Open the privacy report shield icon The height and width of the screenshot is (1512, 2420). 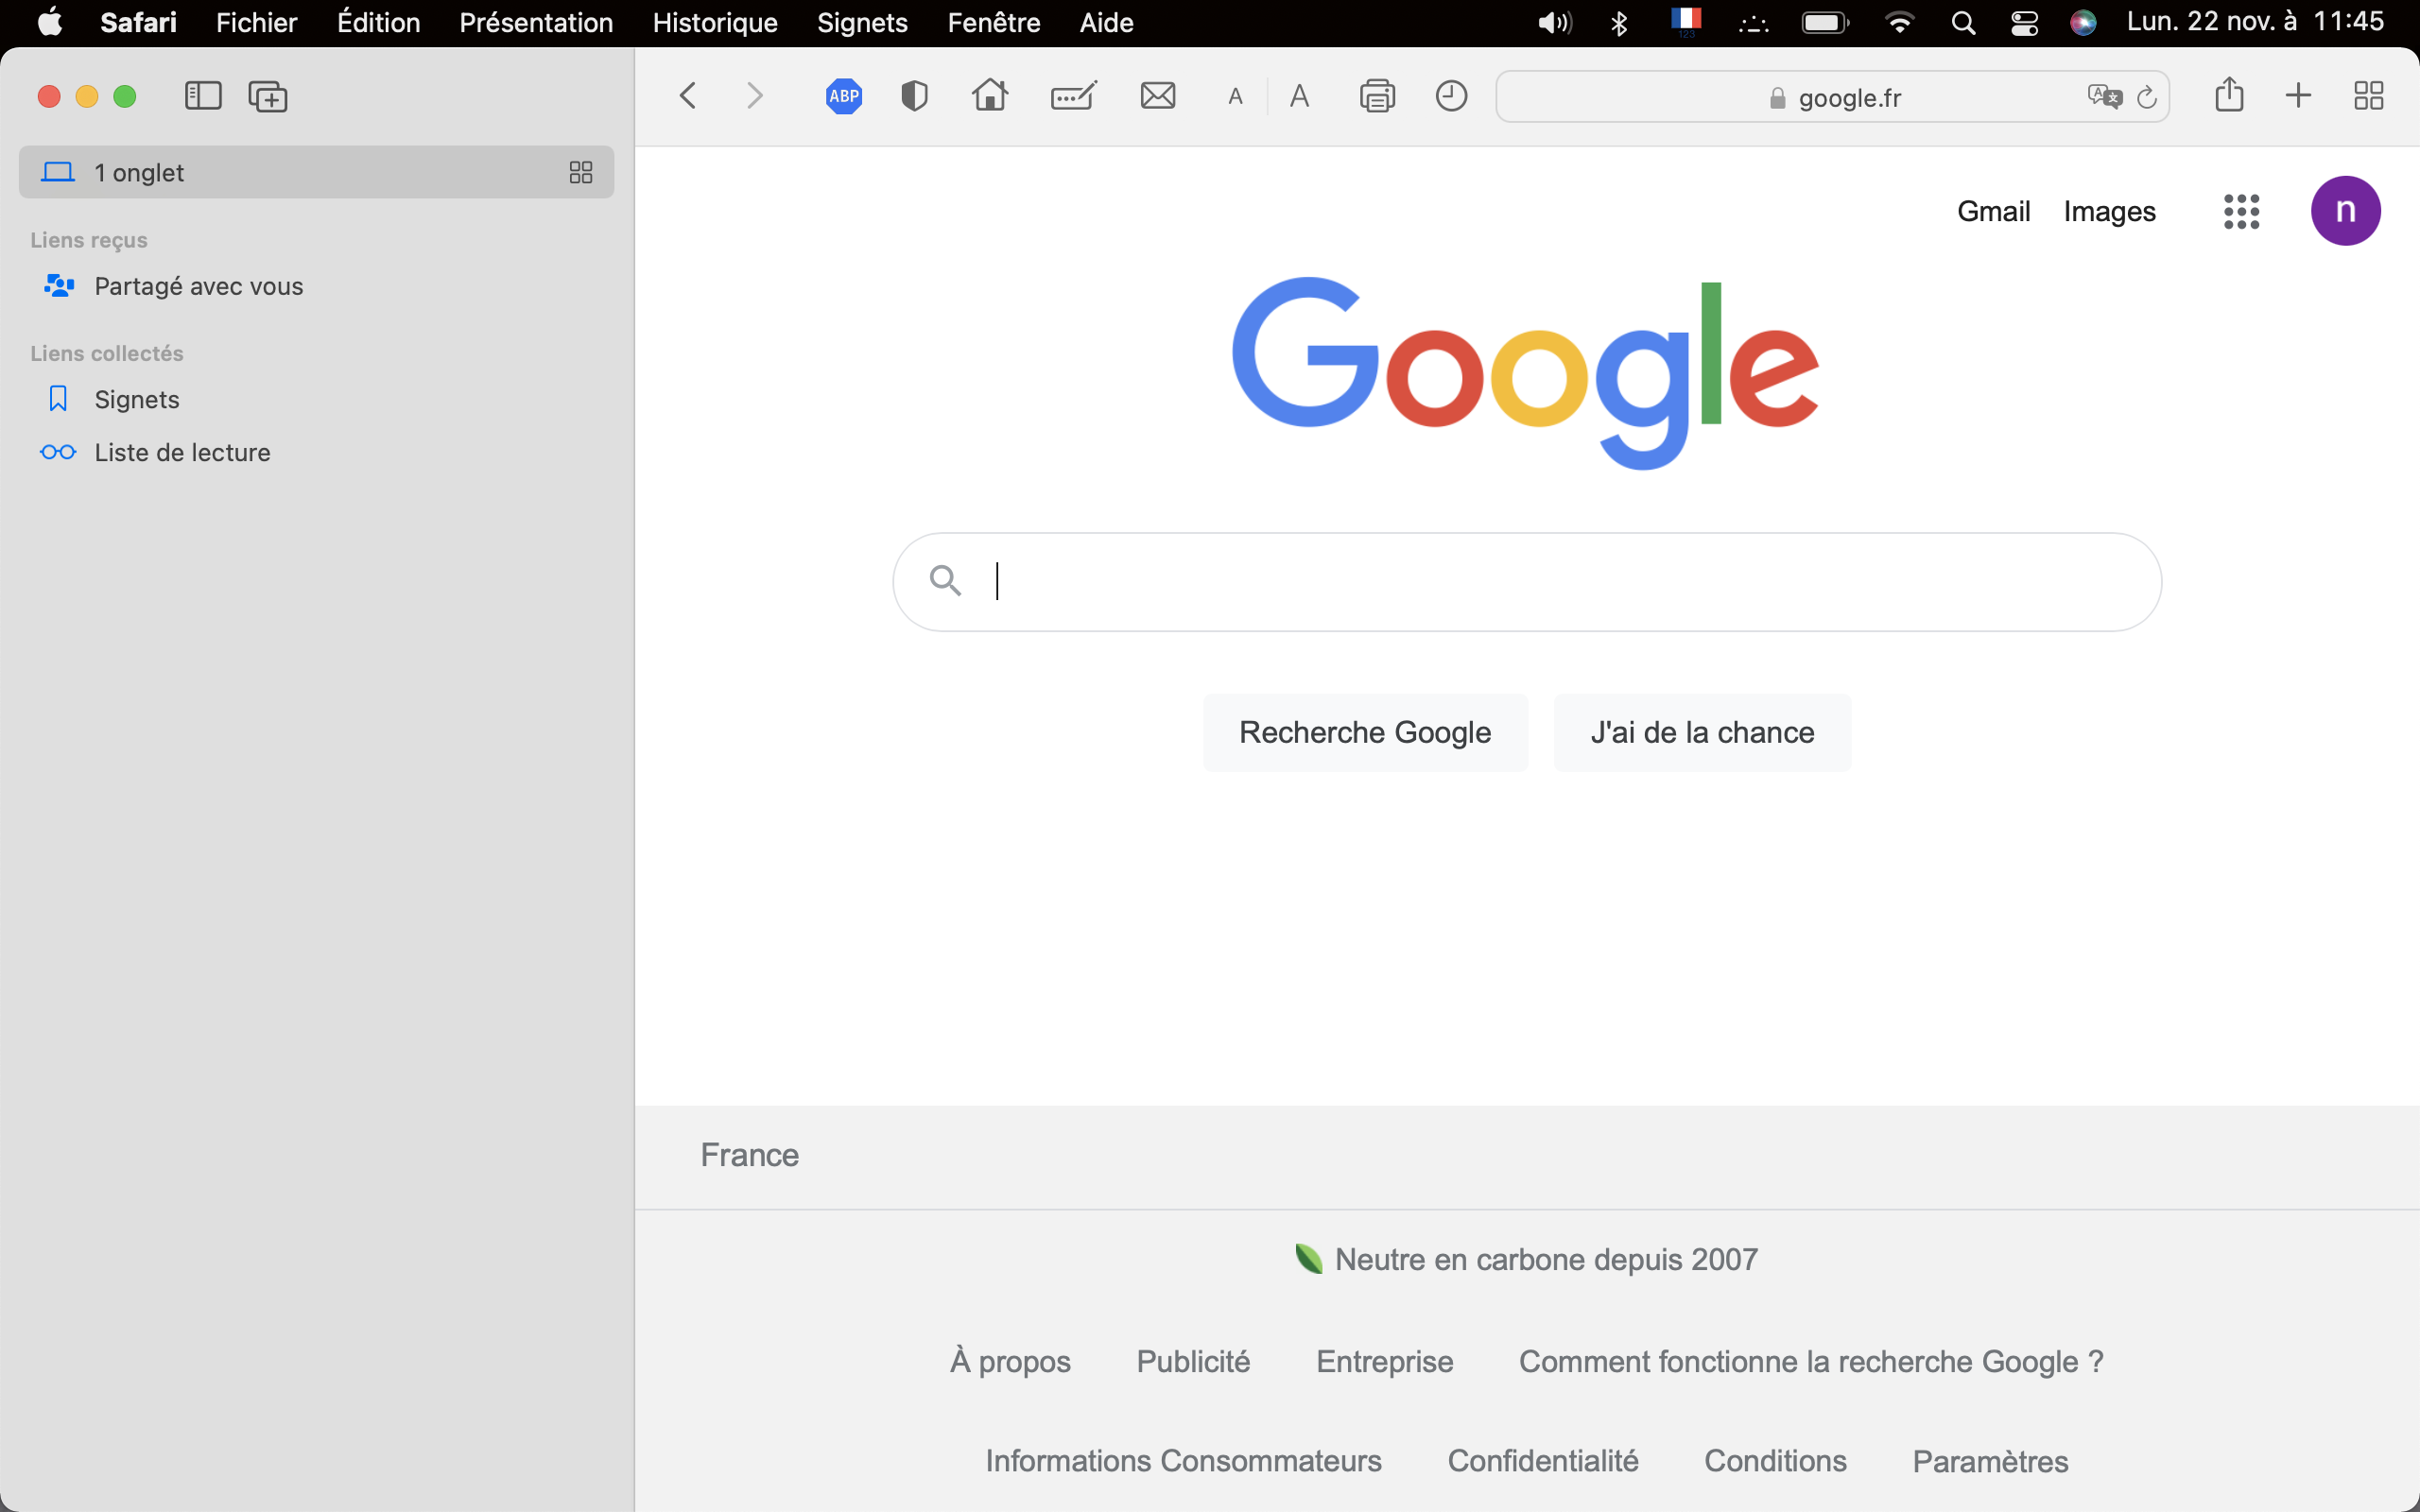[914, 96]
